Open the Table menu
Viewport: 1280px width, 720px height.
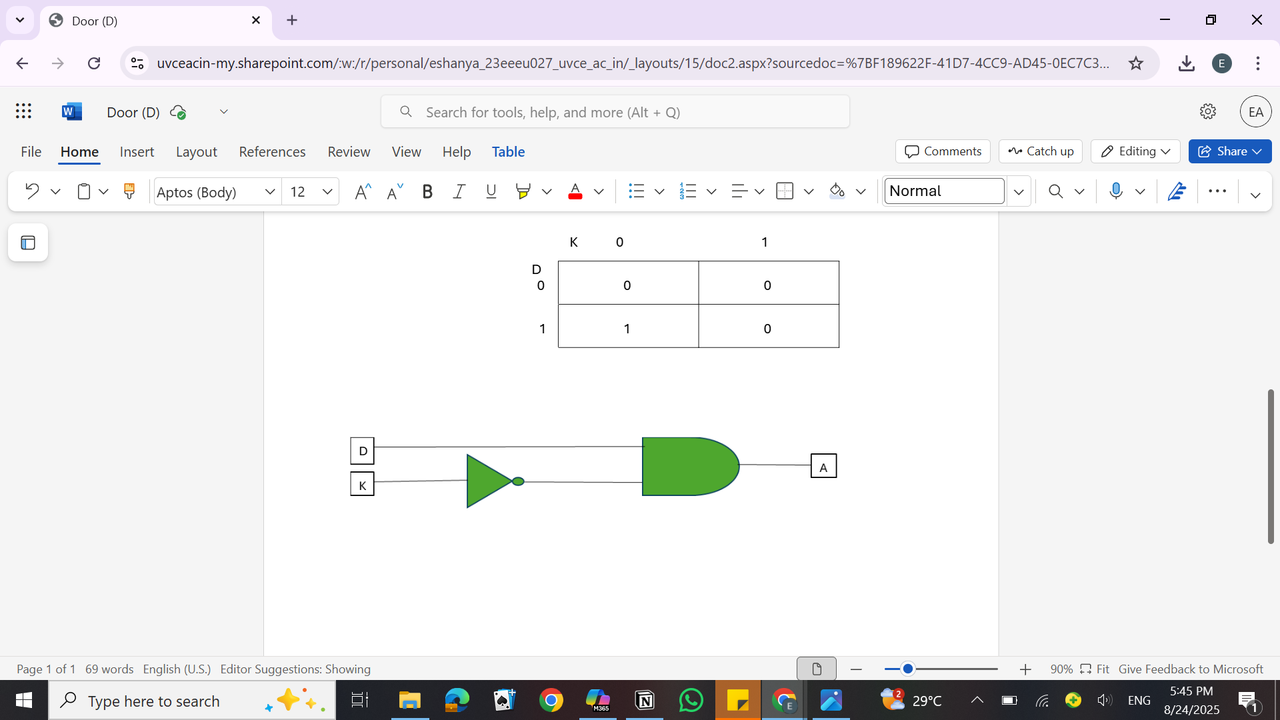coord(508,152)
